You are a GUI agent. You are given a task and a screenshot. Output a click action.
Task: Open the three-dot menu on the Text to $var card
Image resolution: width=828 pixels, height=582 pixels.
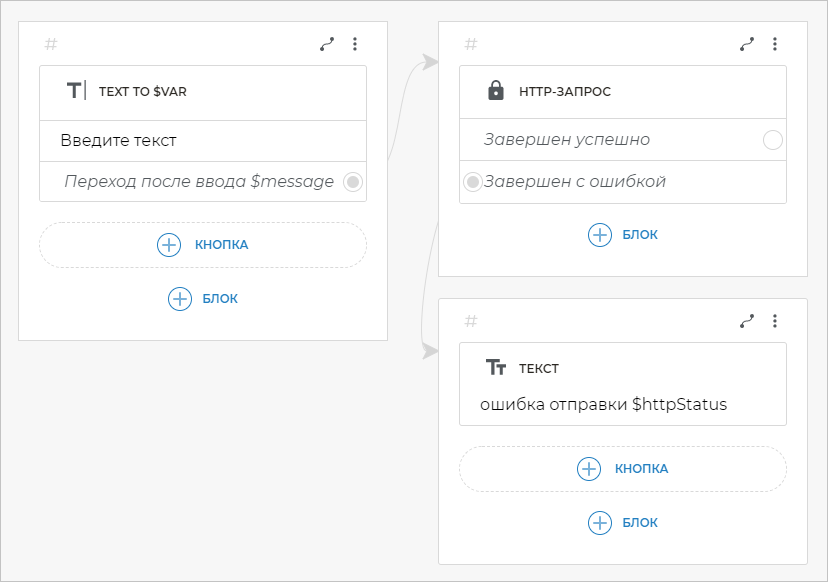click(x=355, y=44)
